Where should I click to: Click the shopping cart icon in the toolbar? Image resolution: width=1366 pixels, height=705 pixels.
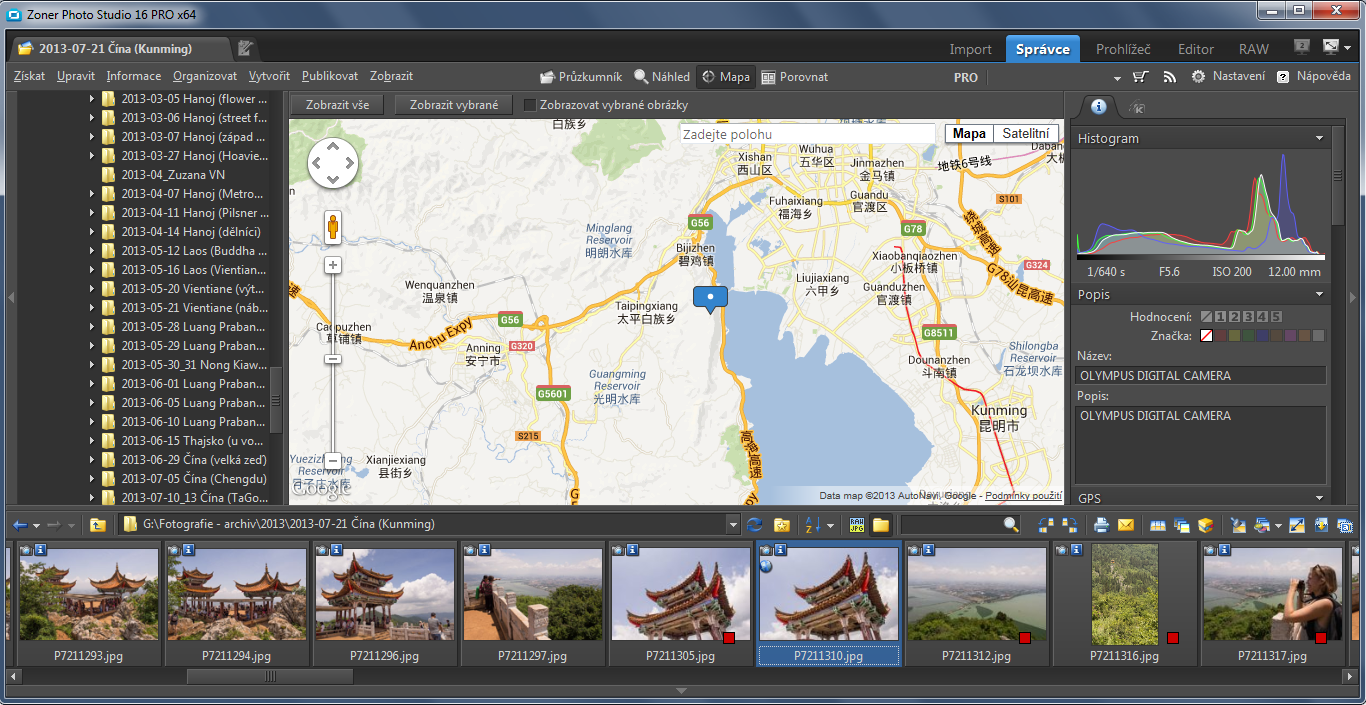click(x=1140, y=77)
